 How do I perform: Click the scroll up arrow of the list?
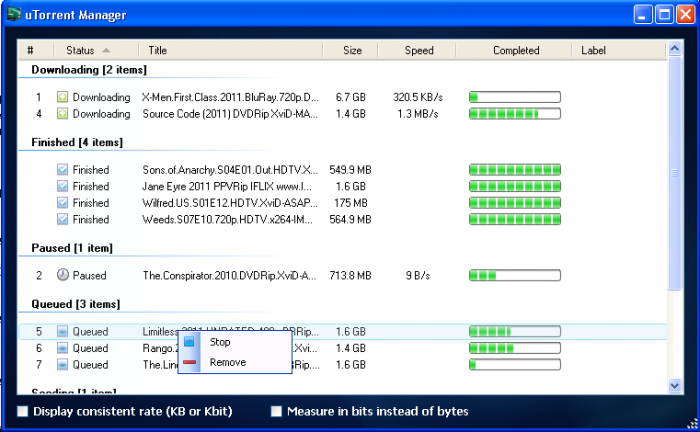click(x=675, y=48)
